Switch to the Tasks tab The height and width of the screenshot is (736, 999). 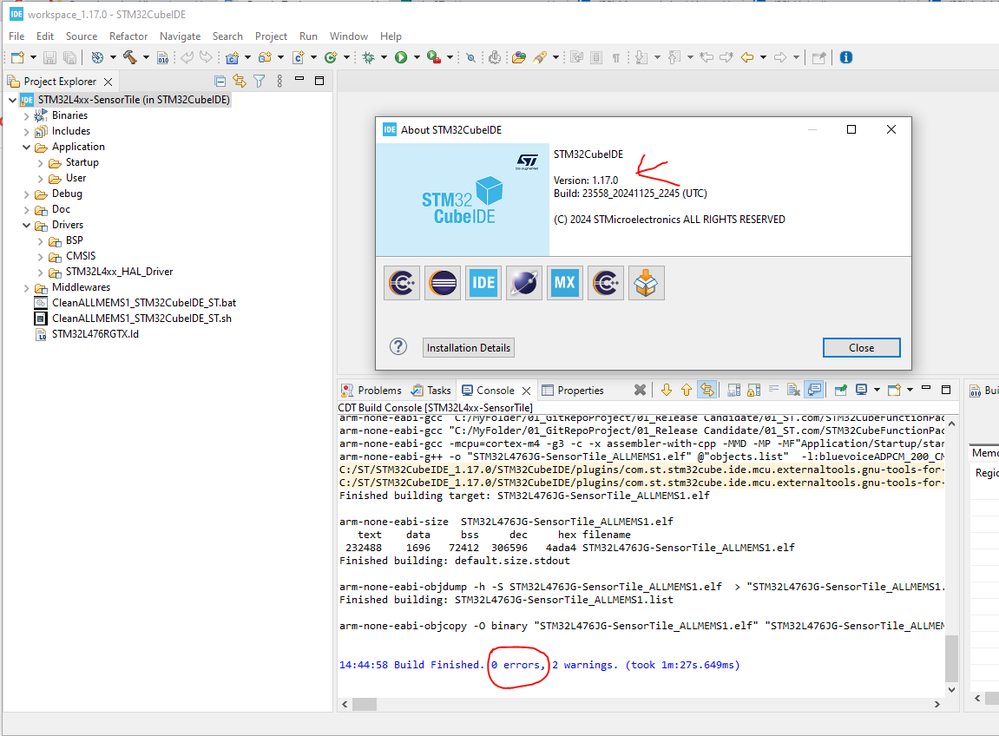click(431, 390)
